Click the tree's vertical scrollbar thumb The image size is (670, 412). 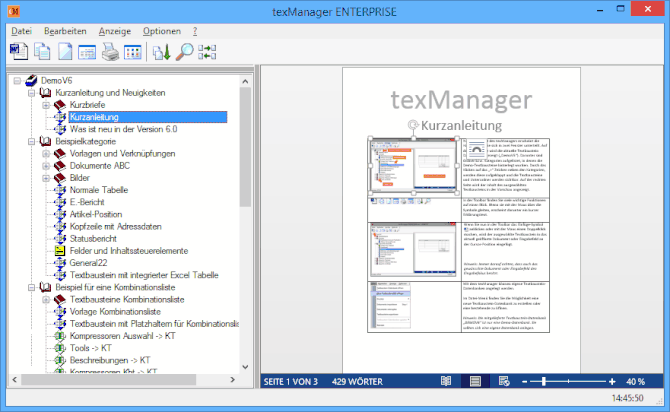[245, 147]
